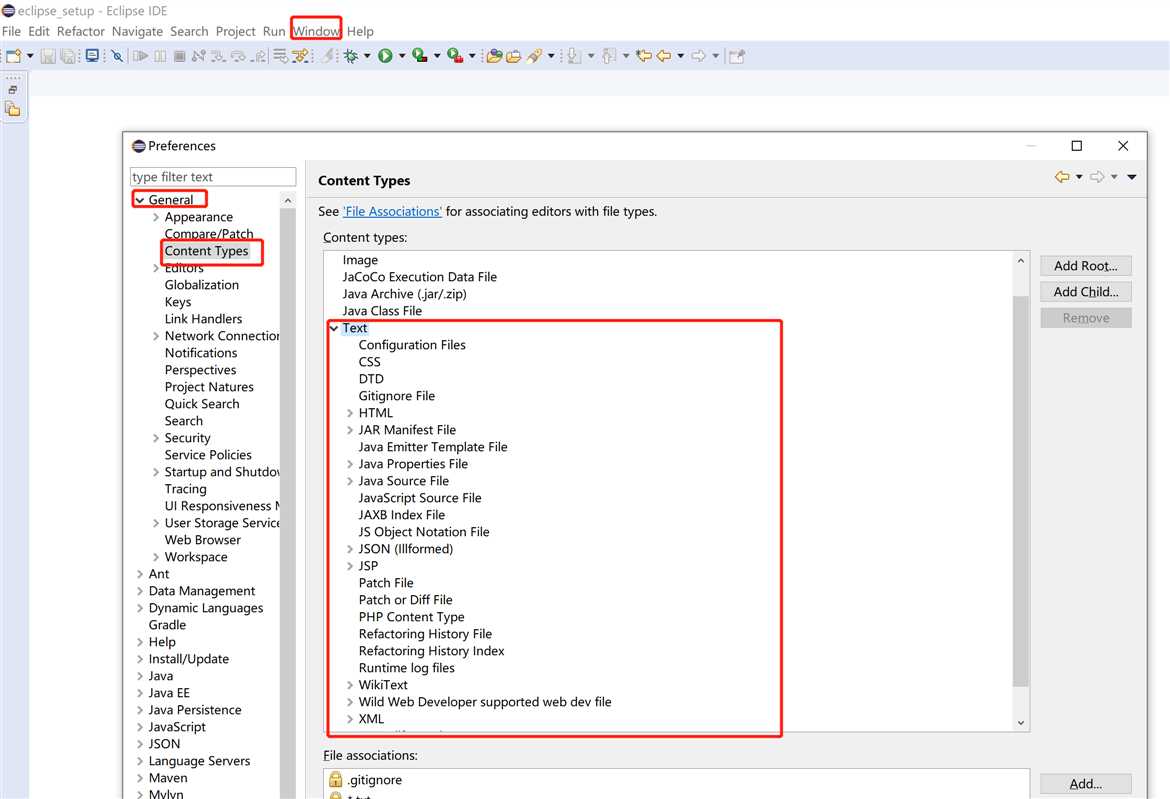The image size is (1170, 799).
Task: Click the Step Return icon
Action: [x=259, y=56]
